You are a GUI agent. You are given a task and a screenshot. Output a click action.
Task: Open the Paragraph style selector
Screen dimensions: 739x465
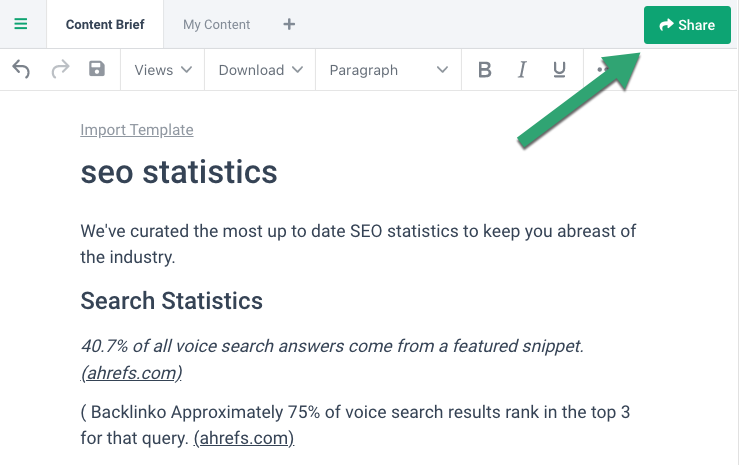(388, 70)
